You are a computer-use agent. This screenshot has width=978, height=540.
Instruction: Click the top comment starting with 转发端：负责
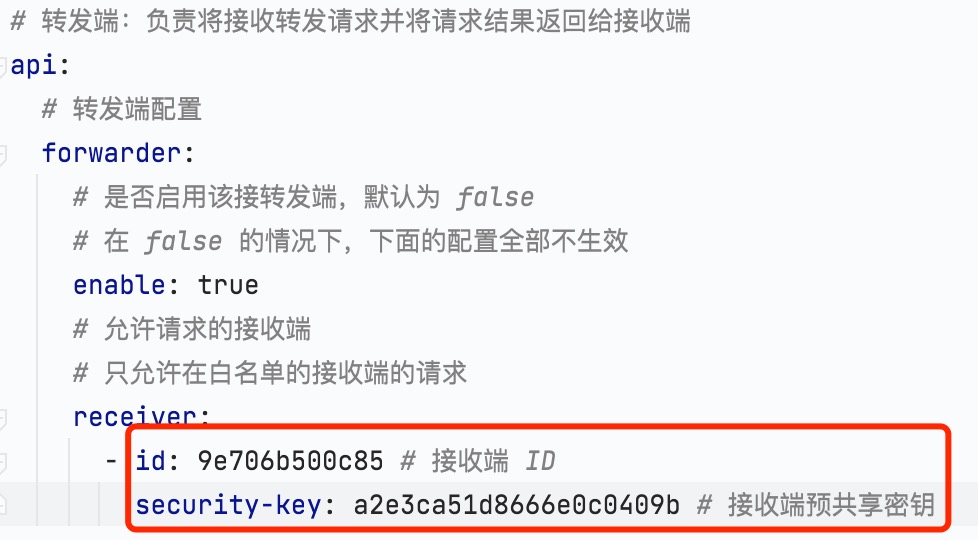351,21
